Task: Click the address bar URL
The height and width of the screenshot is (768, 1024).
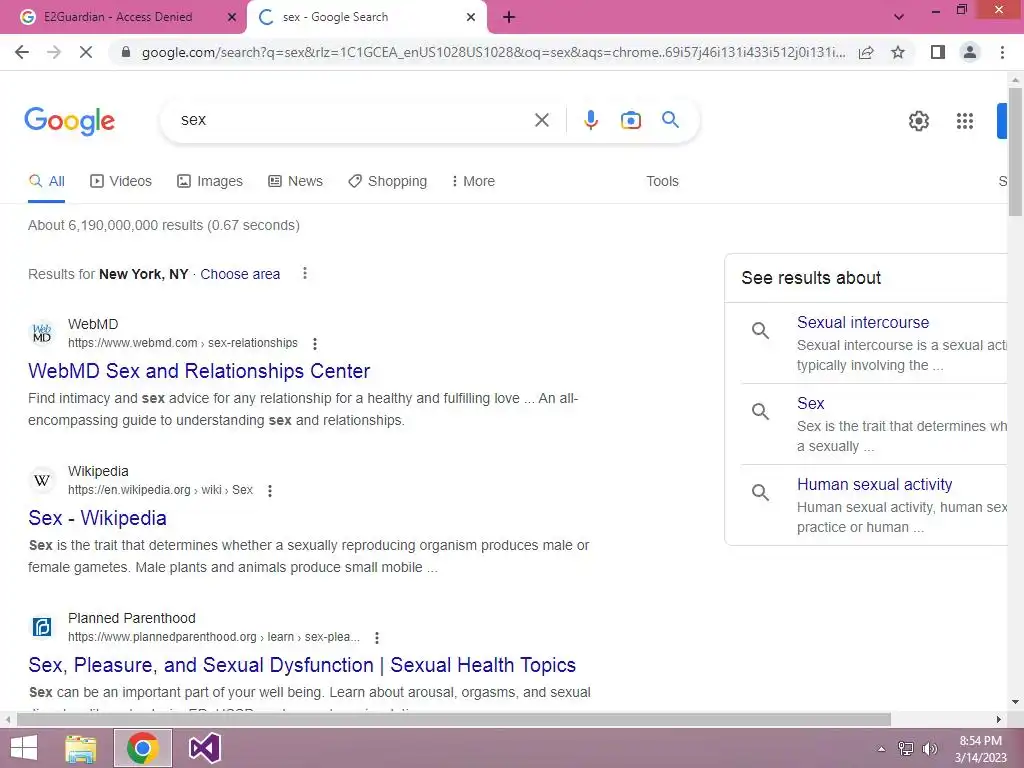Action: coord(493,52)
